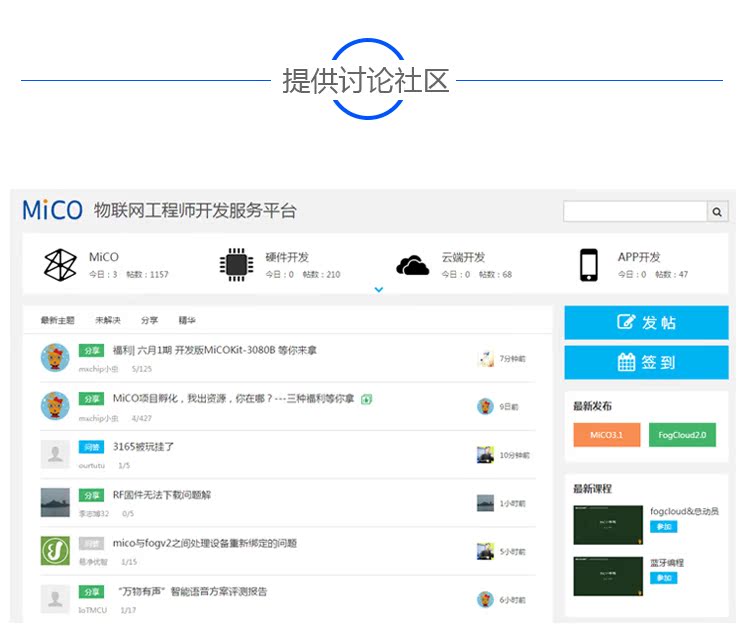750x638 pixels.
Task: Click last replier avatar showing 9日前
Action: pos(485,407)
